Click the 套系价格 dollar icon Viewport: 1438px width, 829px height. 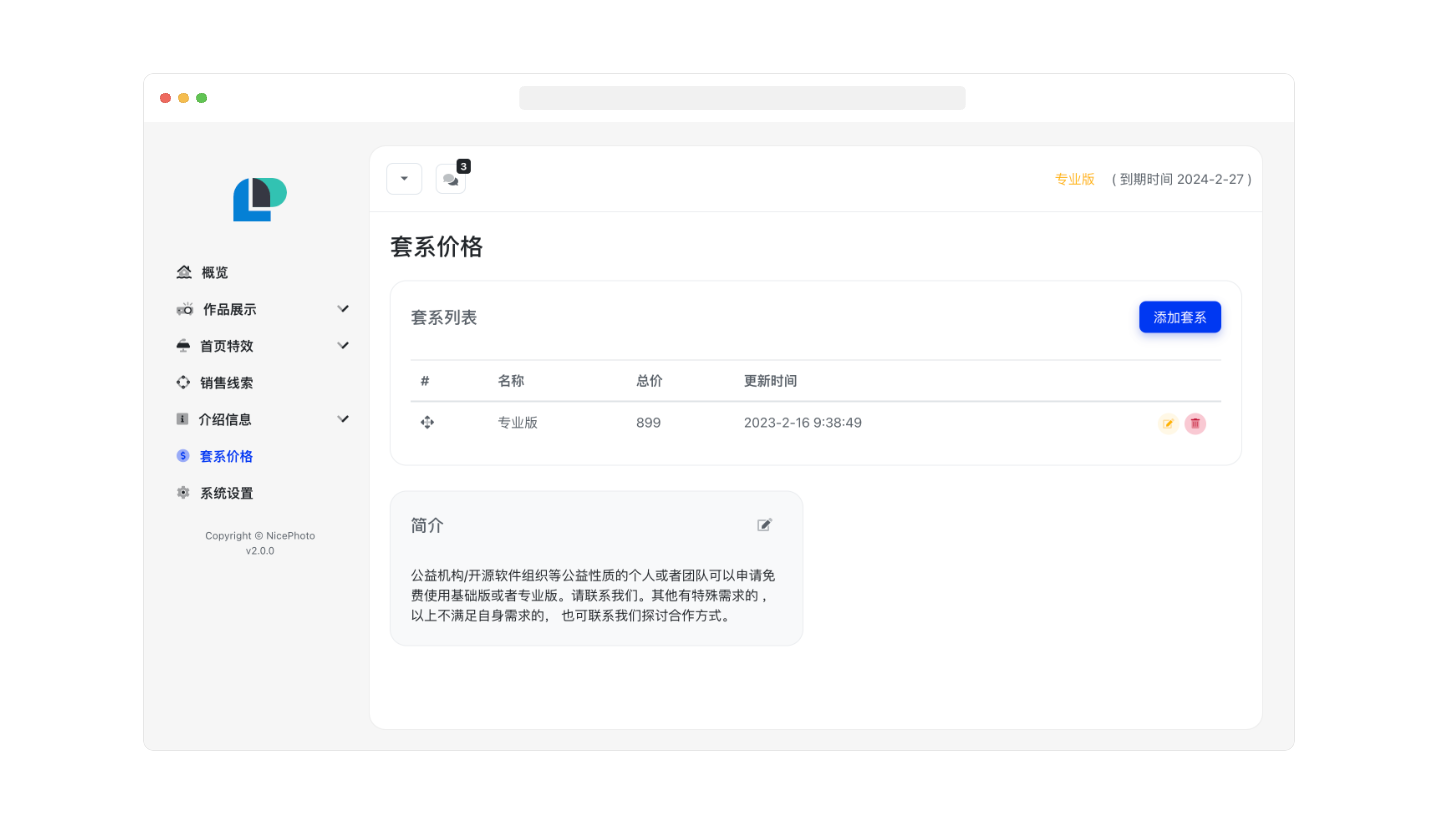point(182,456)
